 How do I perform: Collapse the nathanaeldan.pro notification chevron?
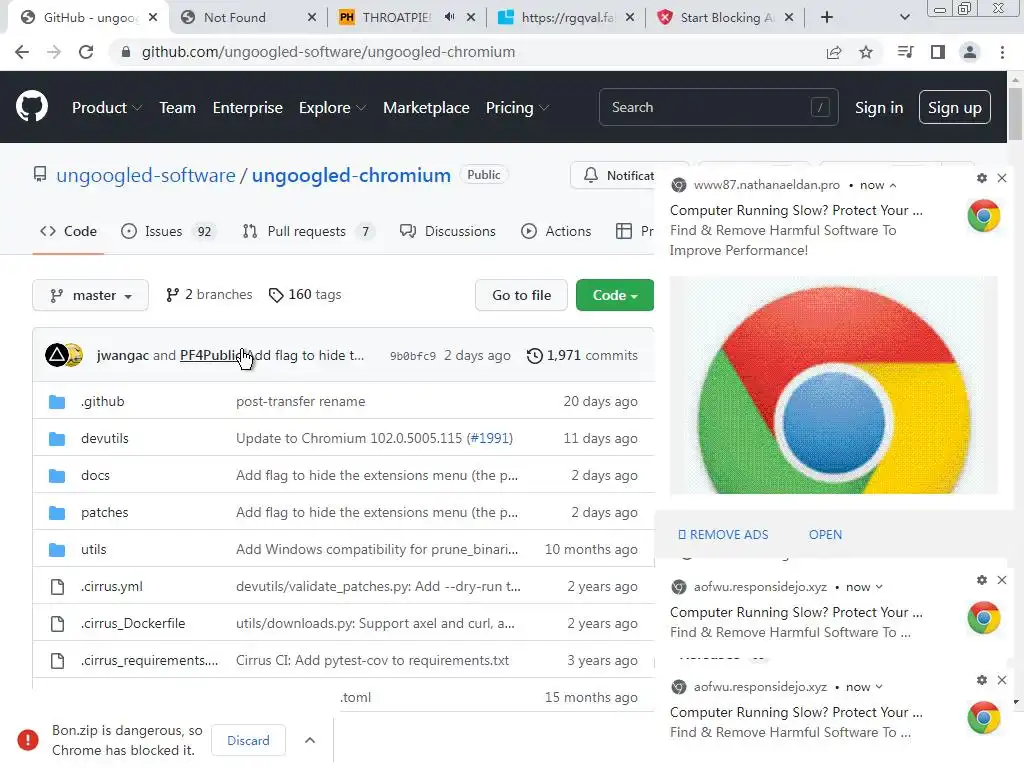(x=893, y=185)
